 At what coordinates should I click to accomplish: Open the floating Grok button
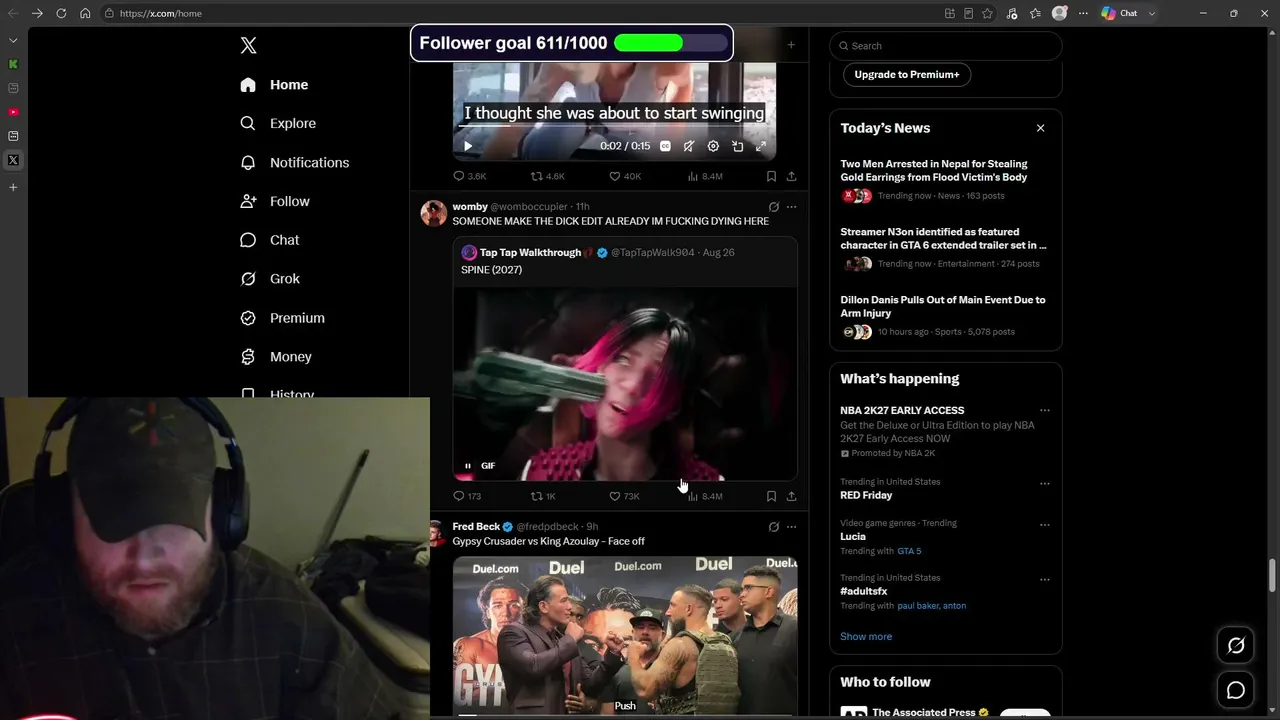(1236, 646)
